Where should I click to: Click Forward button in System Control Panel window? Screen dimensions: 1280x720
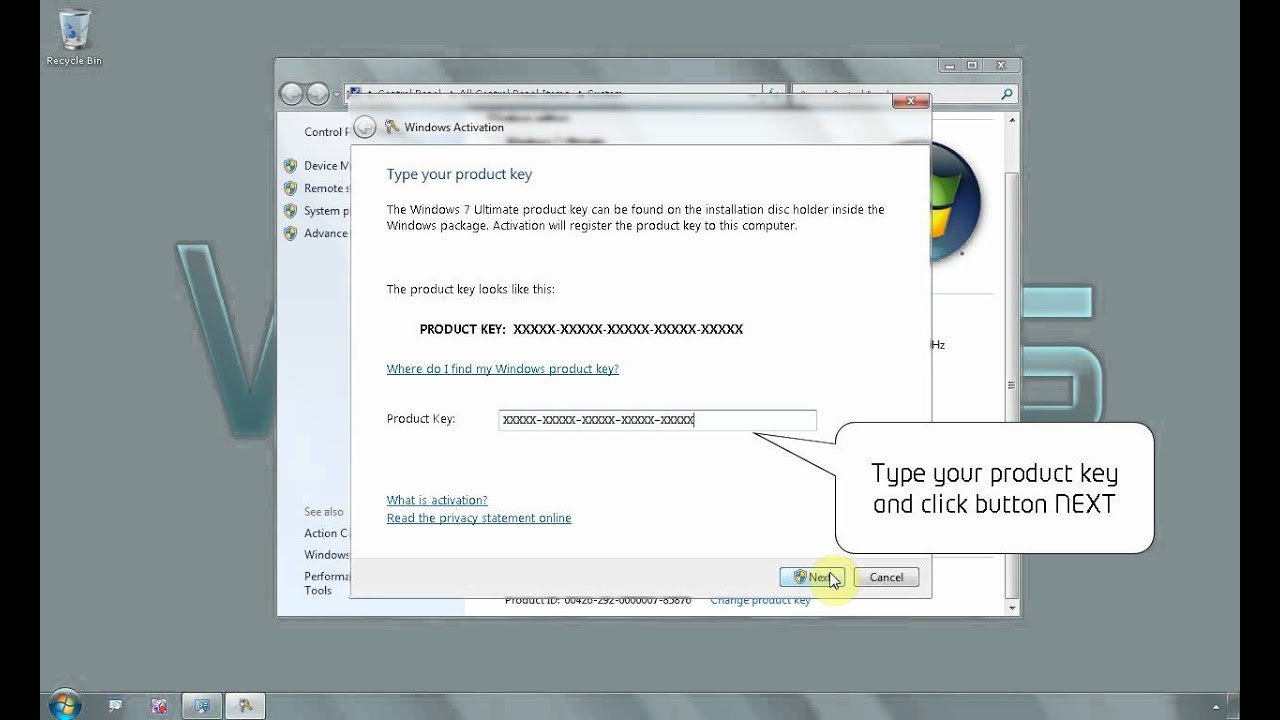coord(318,94)
